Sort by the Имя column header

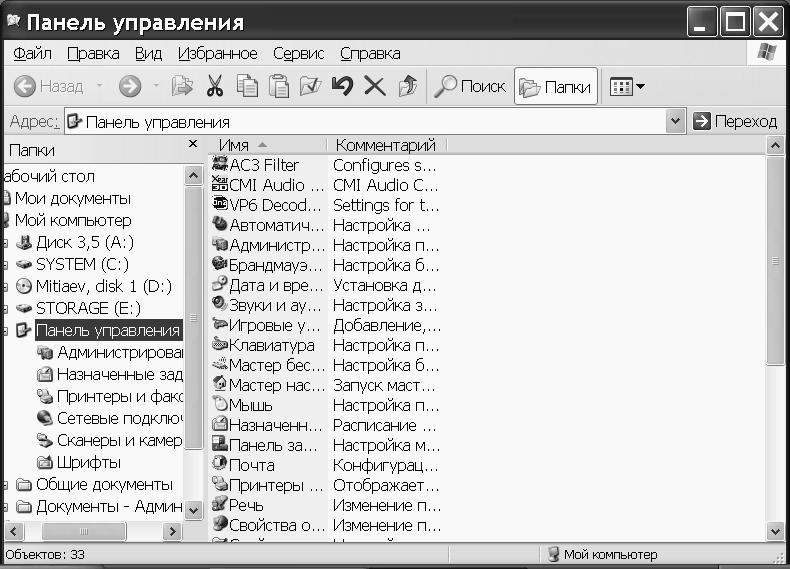268,145
